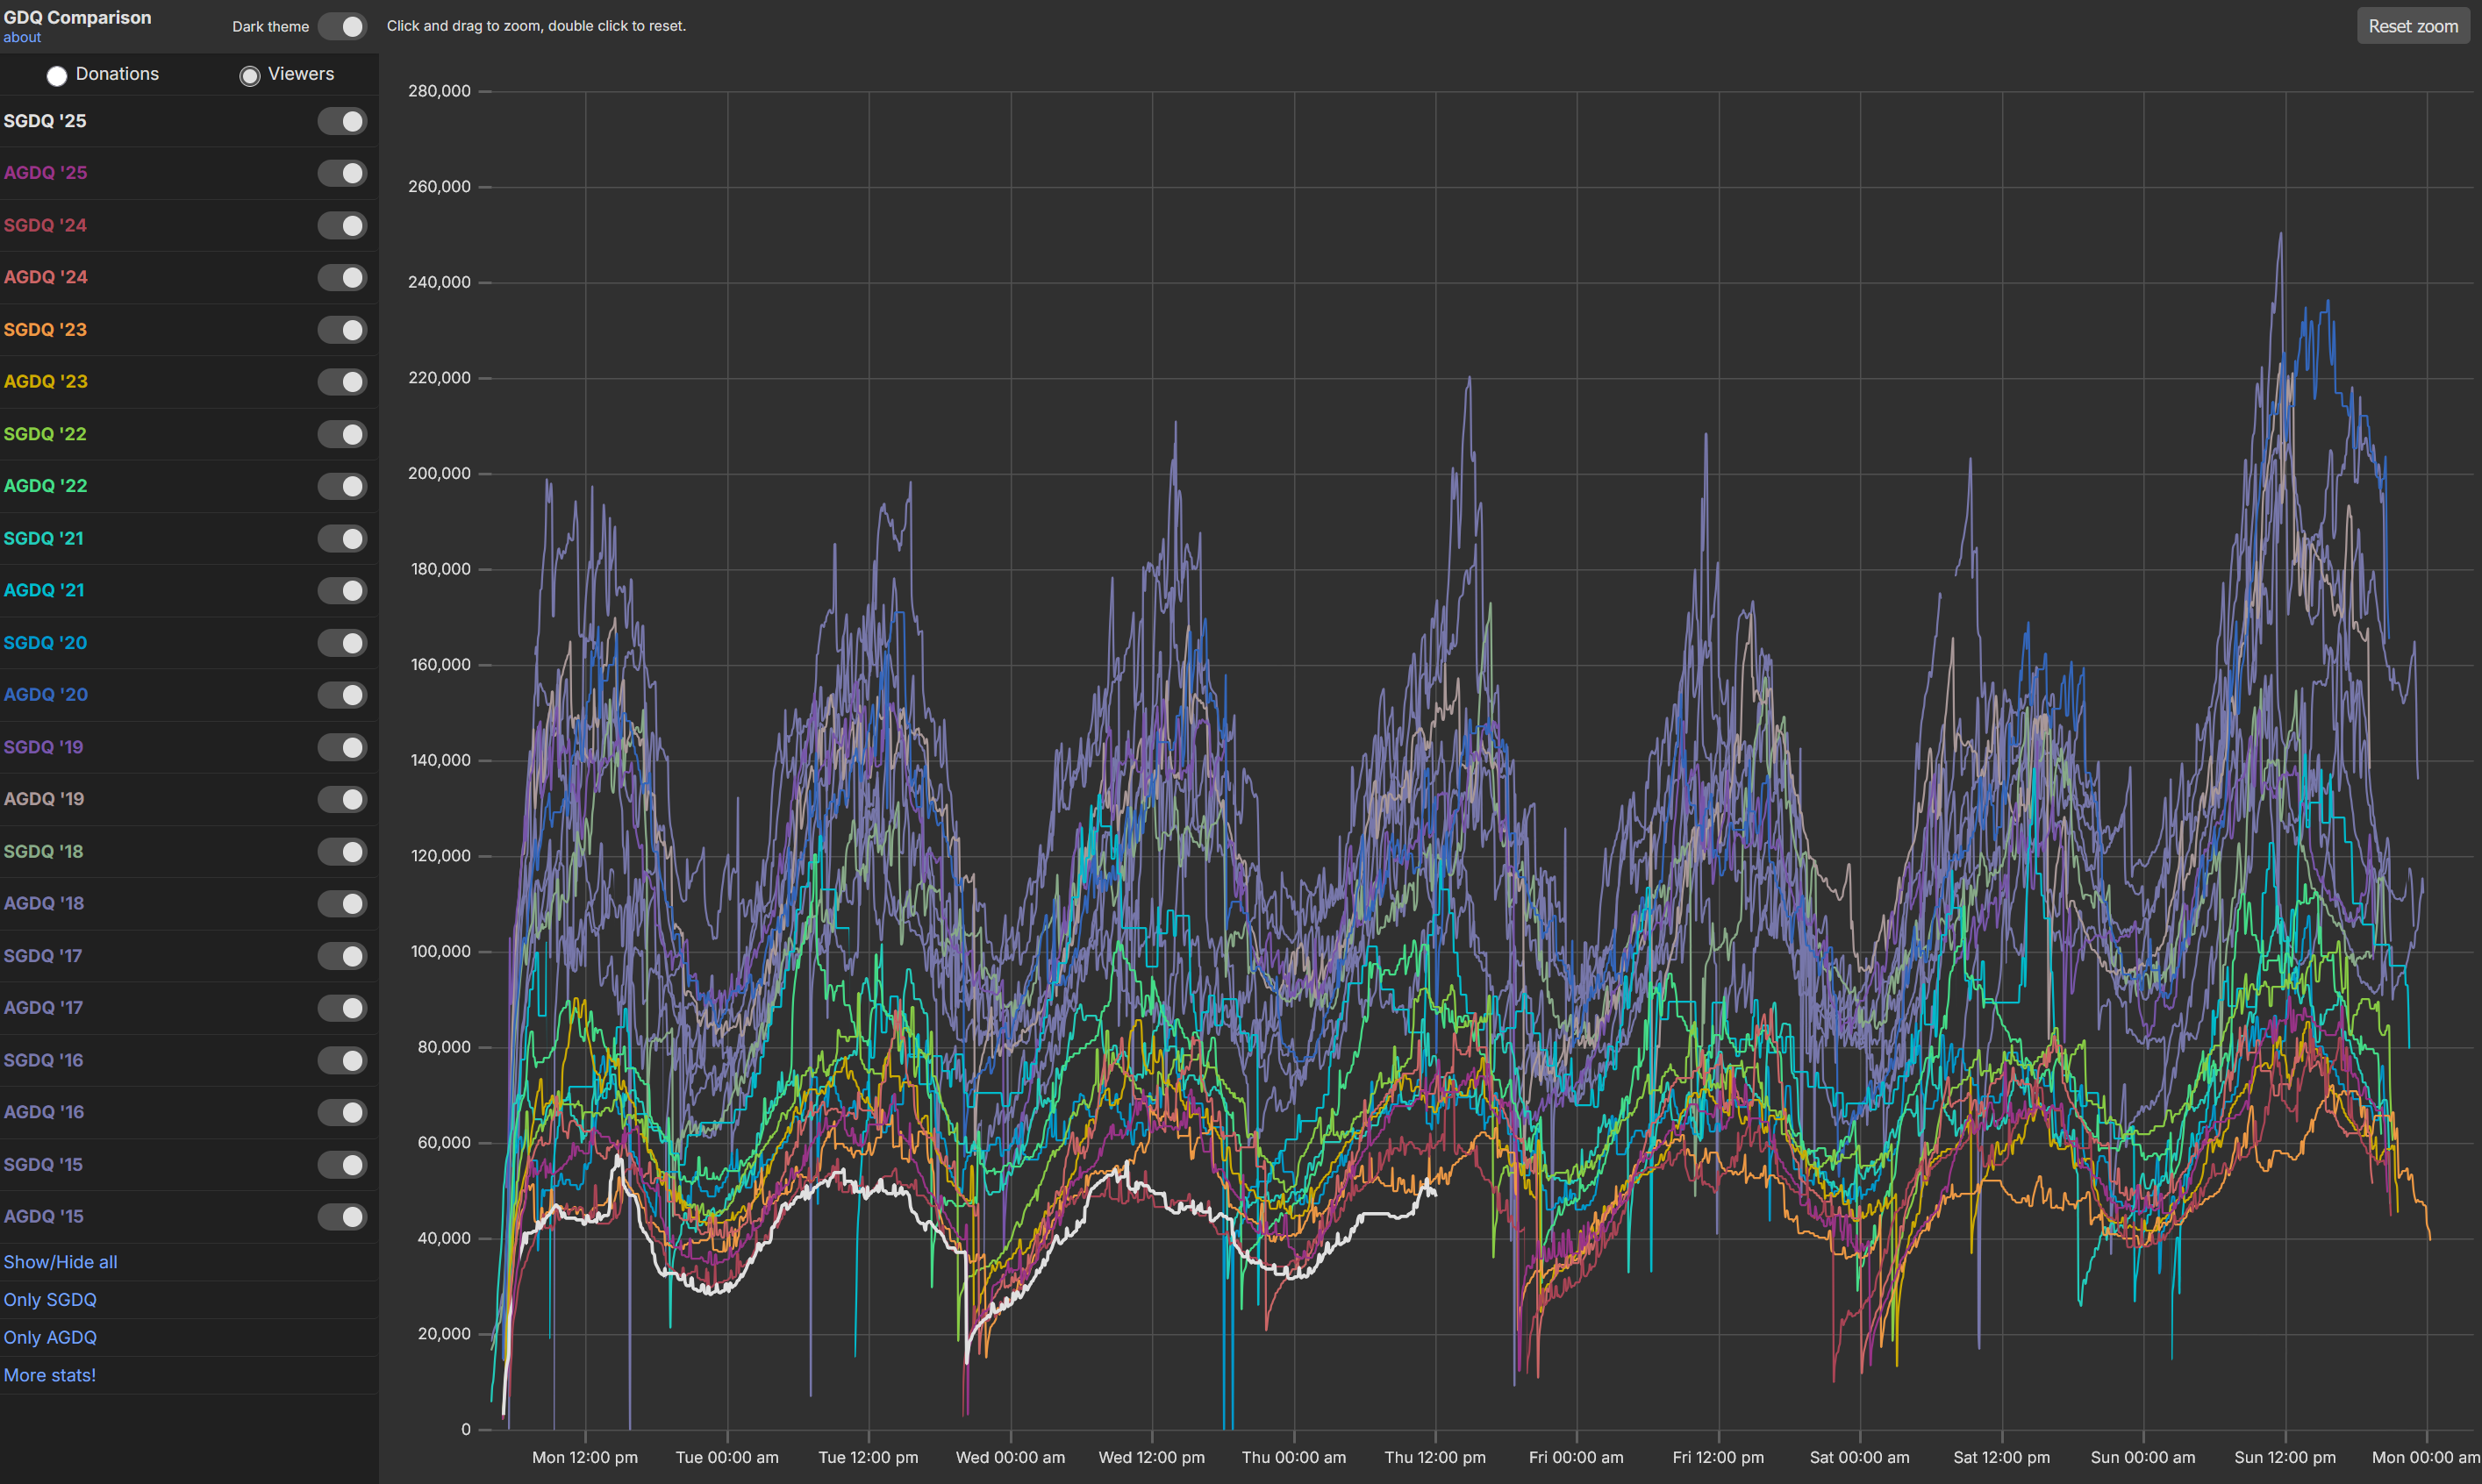Screen dimensions: 2482x1484
Task: Toggle the AGDQ '15 series switch
Action: [342, 1217]
